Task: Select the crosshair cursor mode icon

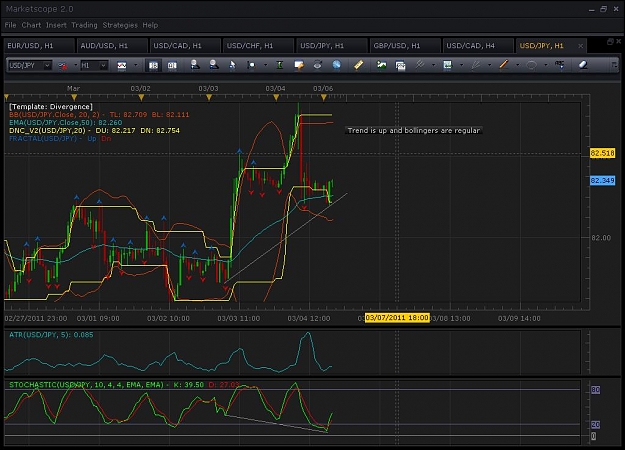Action: click(x=251, y=65)
